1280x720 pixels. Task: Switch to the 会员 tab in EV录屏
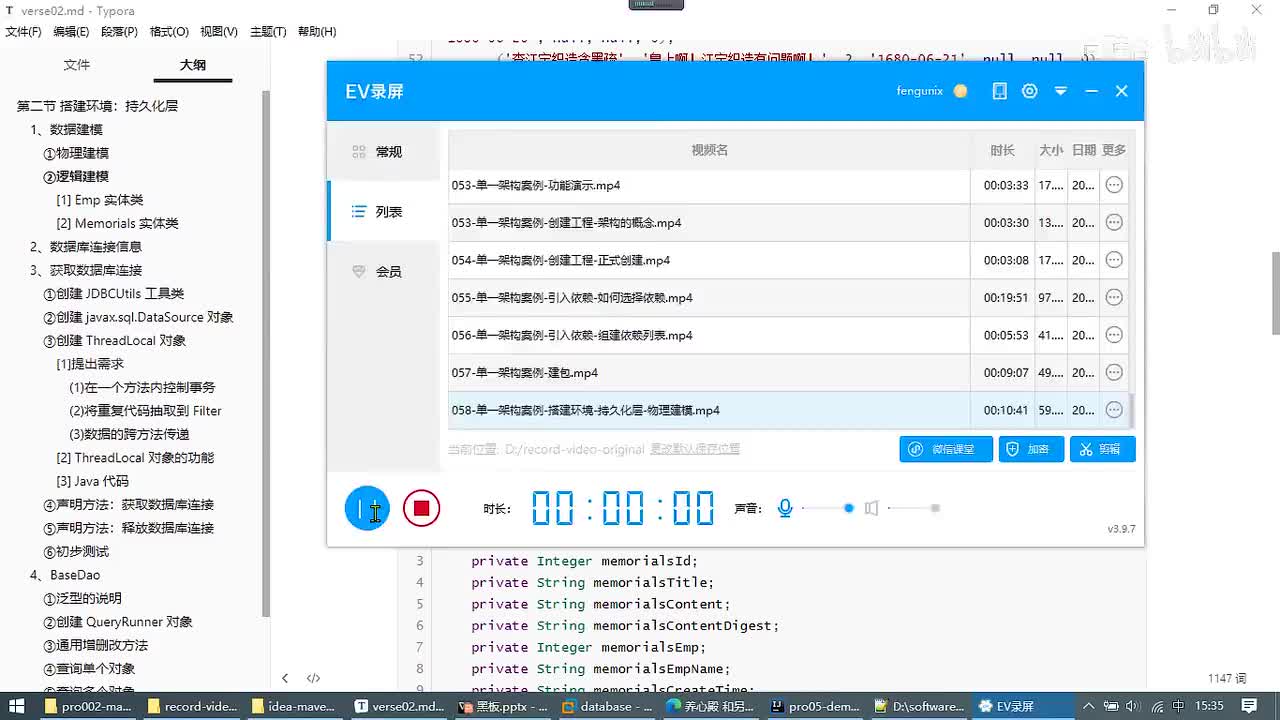[x=383, y=272]
